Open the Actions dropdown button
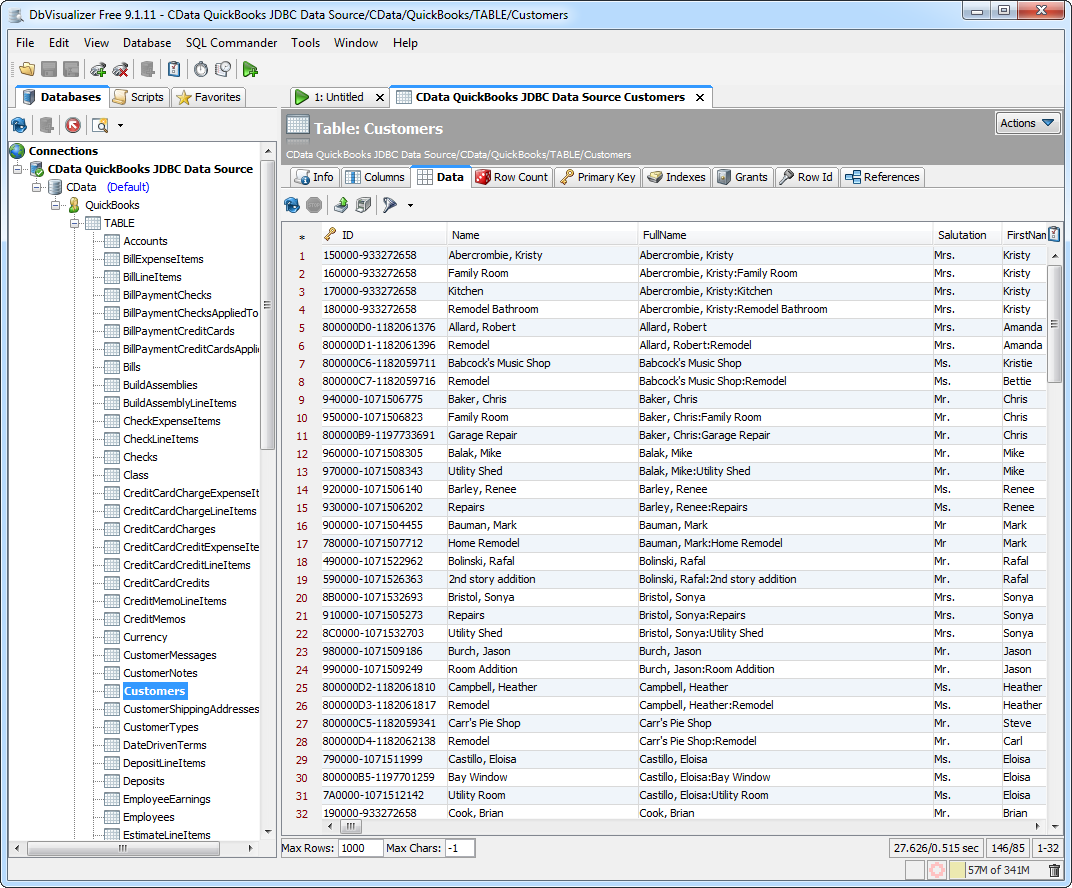The height and width of the screenshot is (888, 1072). [x=1027, y=123]
